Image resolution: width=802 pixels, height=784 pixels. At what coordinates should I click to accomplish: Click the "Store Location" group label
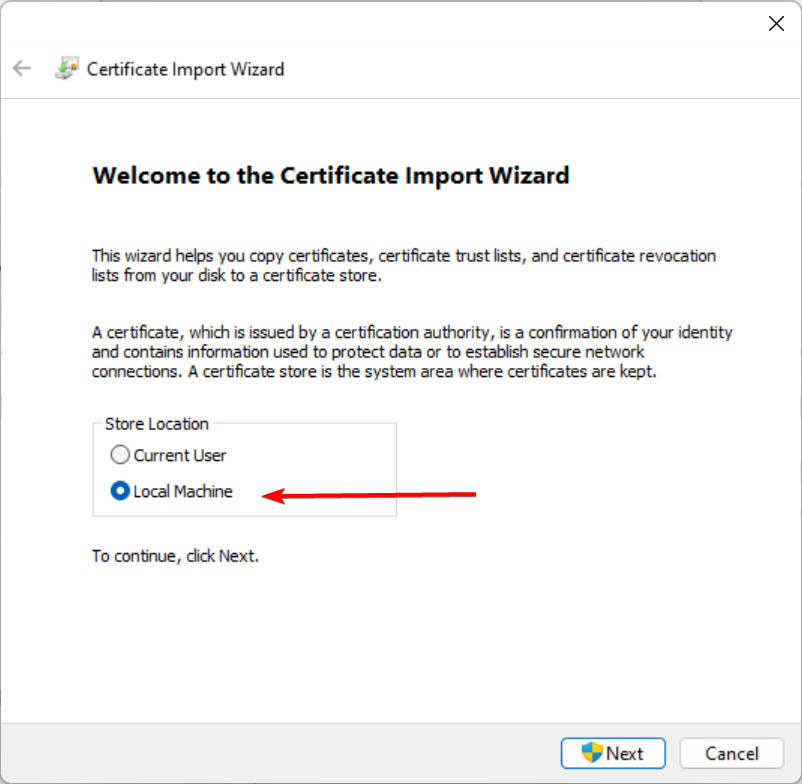pos(157,424)
